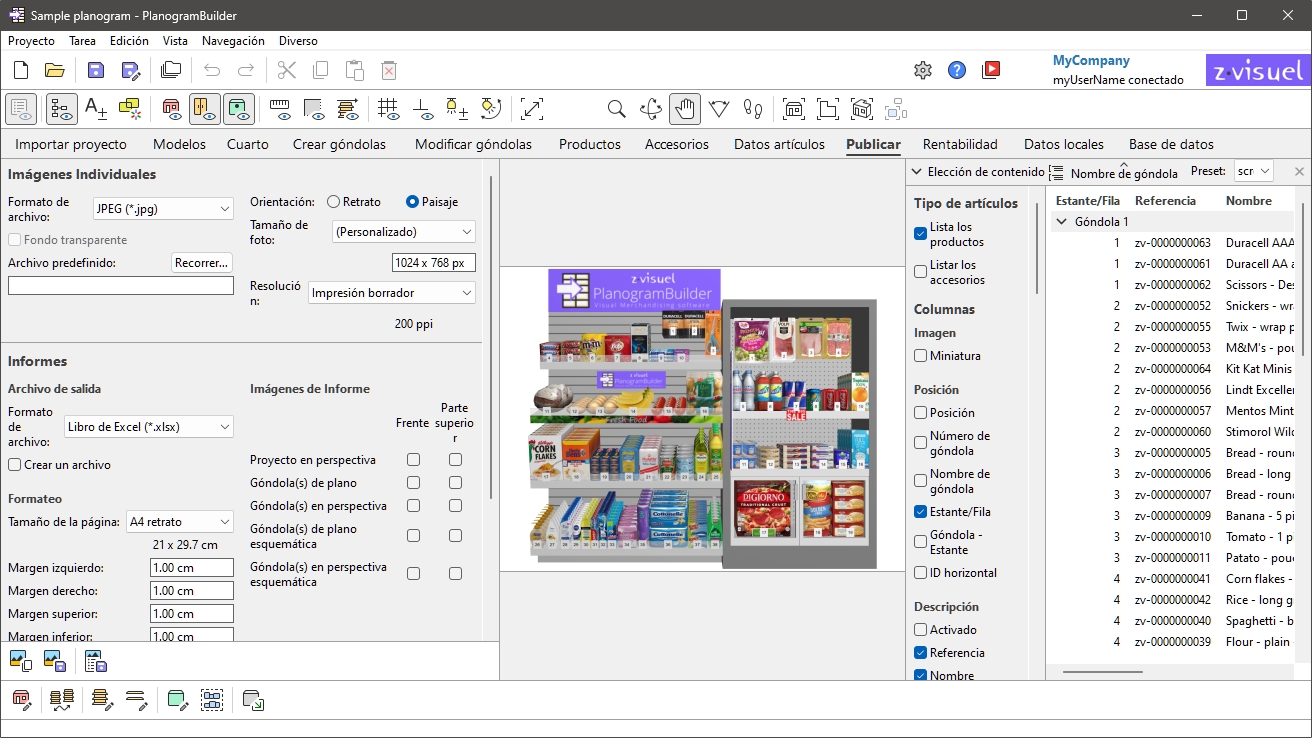Toggle the grid visibility icon
The width and height of the screenshot is (1312, 738).
point(389,108)
